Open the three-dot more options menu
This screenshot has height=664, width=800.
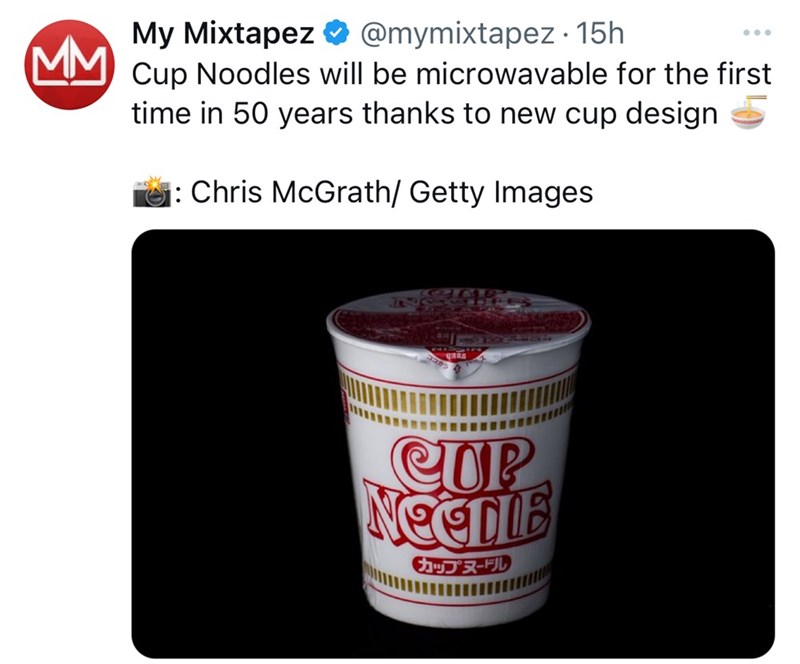759,33
